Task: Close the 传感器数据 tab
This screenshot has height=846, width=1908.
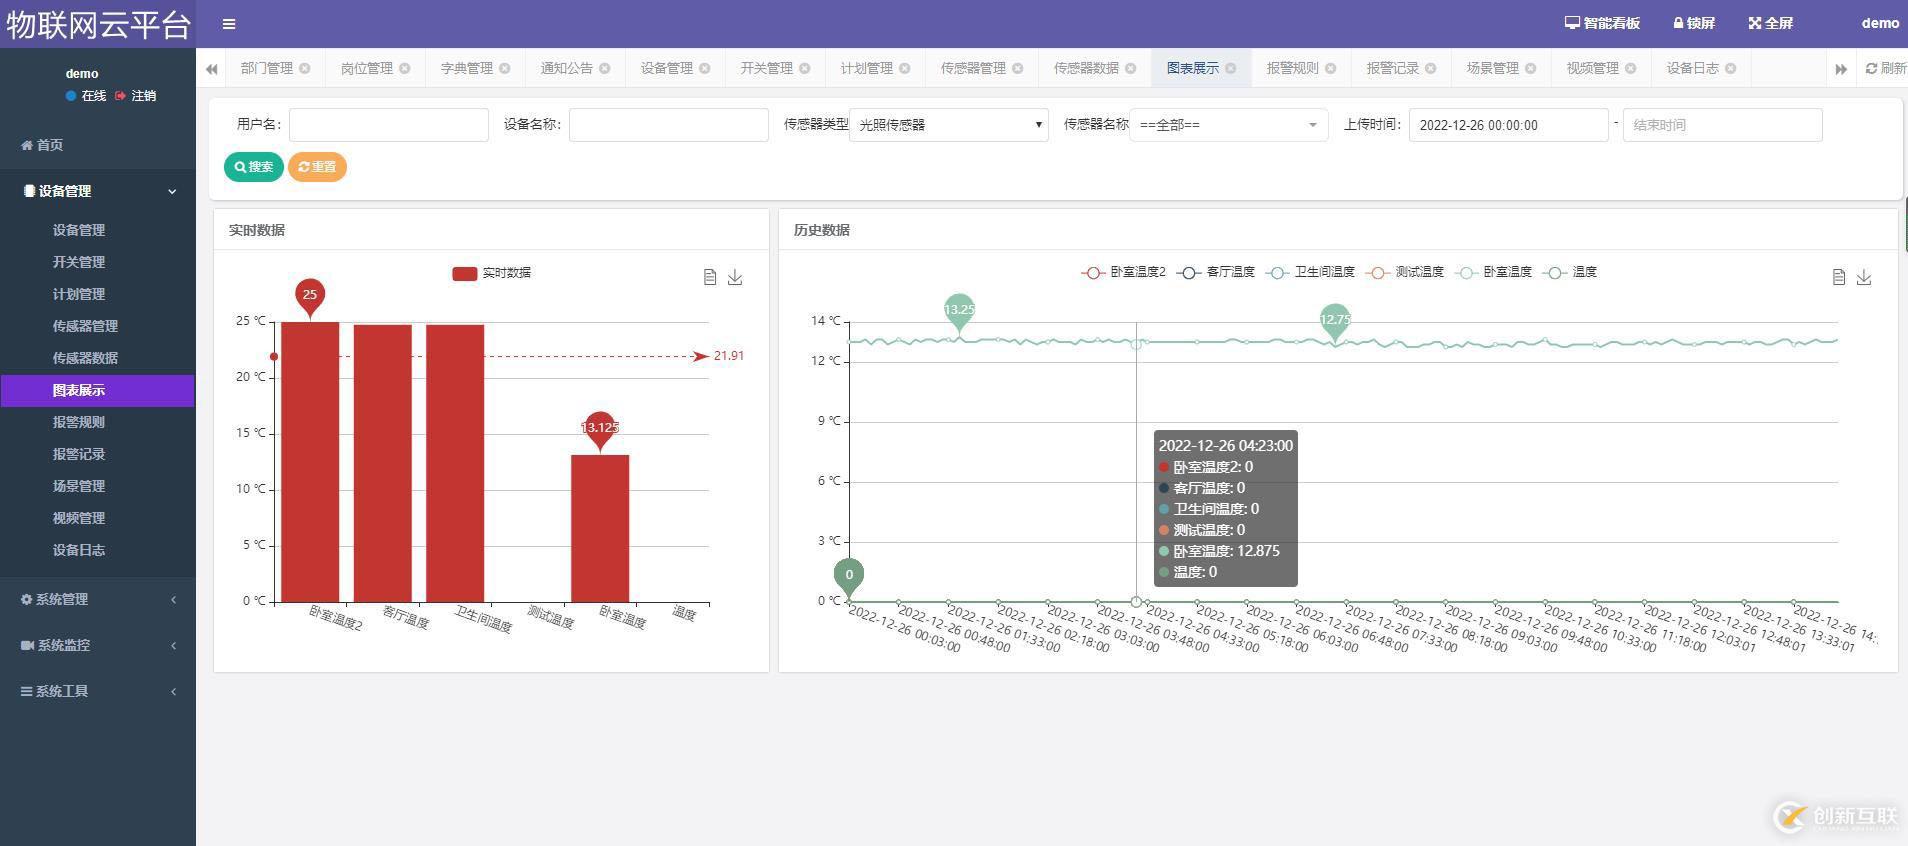Action: click(x=1131, y=68)
